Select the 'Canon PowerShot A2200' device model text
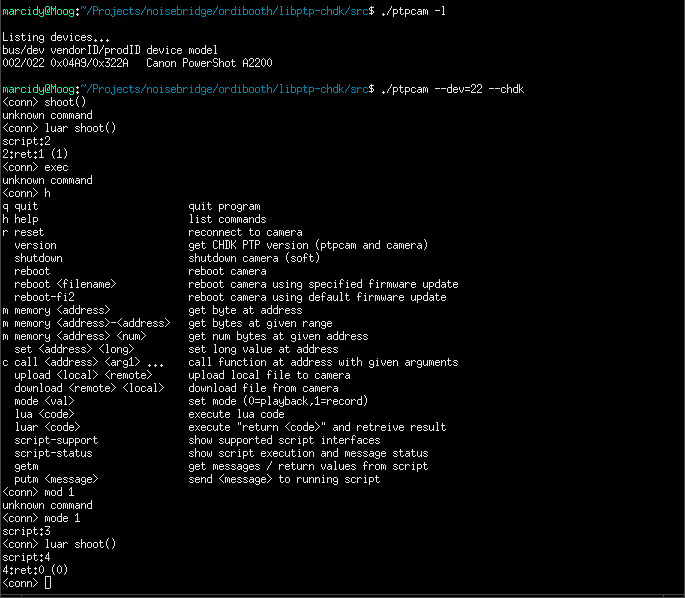This screenshot has height=598, width=685. tap(210, 63)
